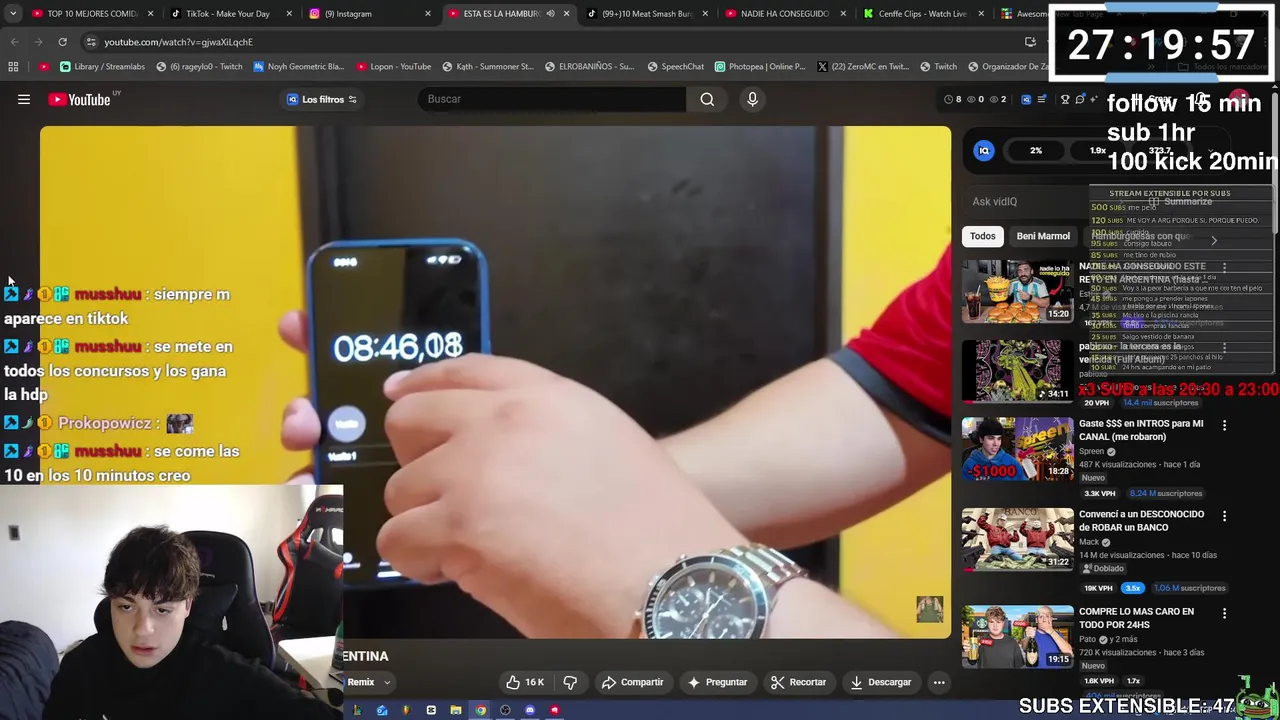Open Gaste $$$ en INTROS video thumbnail

(1018, 449)
